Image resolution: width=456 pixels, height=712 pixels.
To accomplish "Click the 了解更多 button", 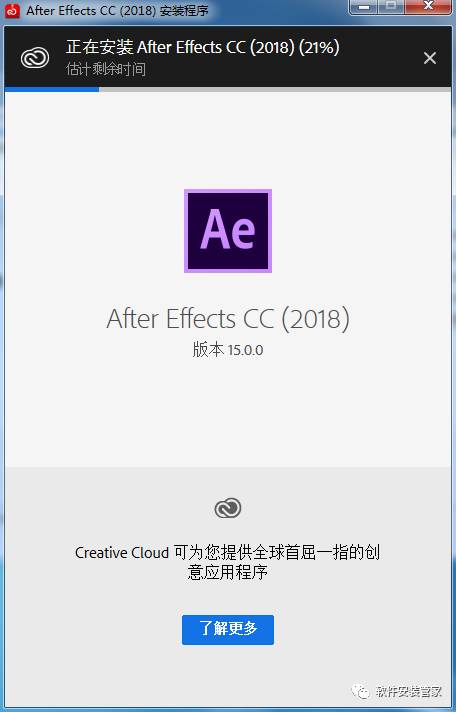I will click(228, 630).
